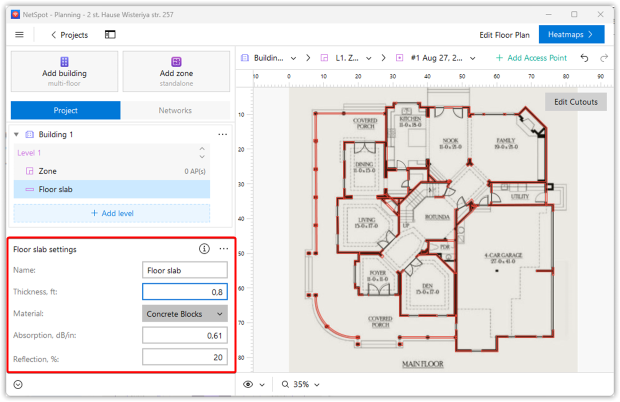
Task: Switch to the Project tab
Action: (x=66, y=110)
